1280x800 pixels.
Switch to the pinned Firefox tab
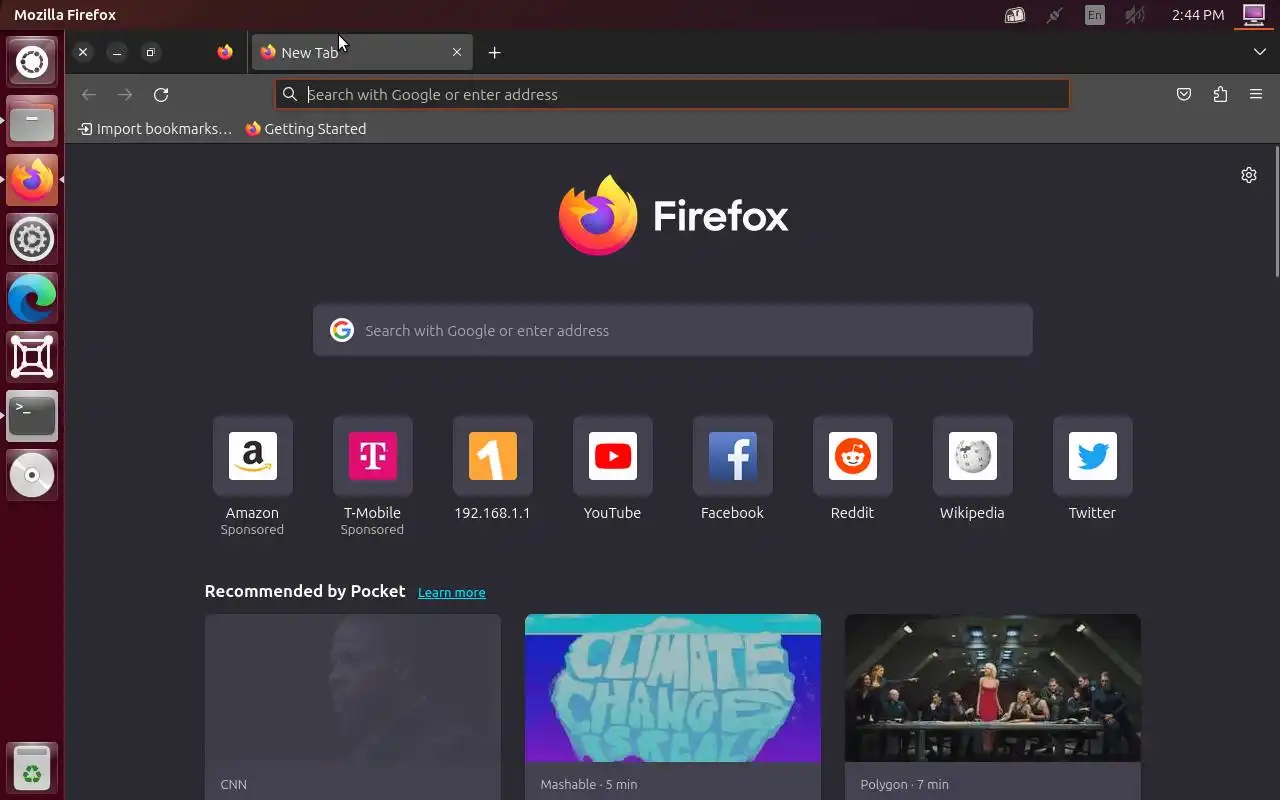225,52
